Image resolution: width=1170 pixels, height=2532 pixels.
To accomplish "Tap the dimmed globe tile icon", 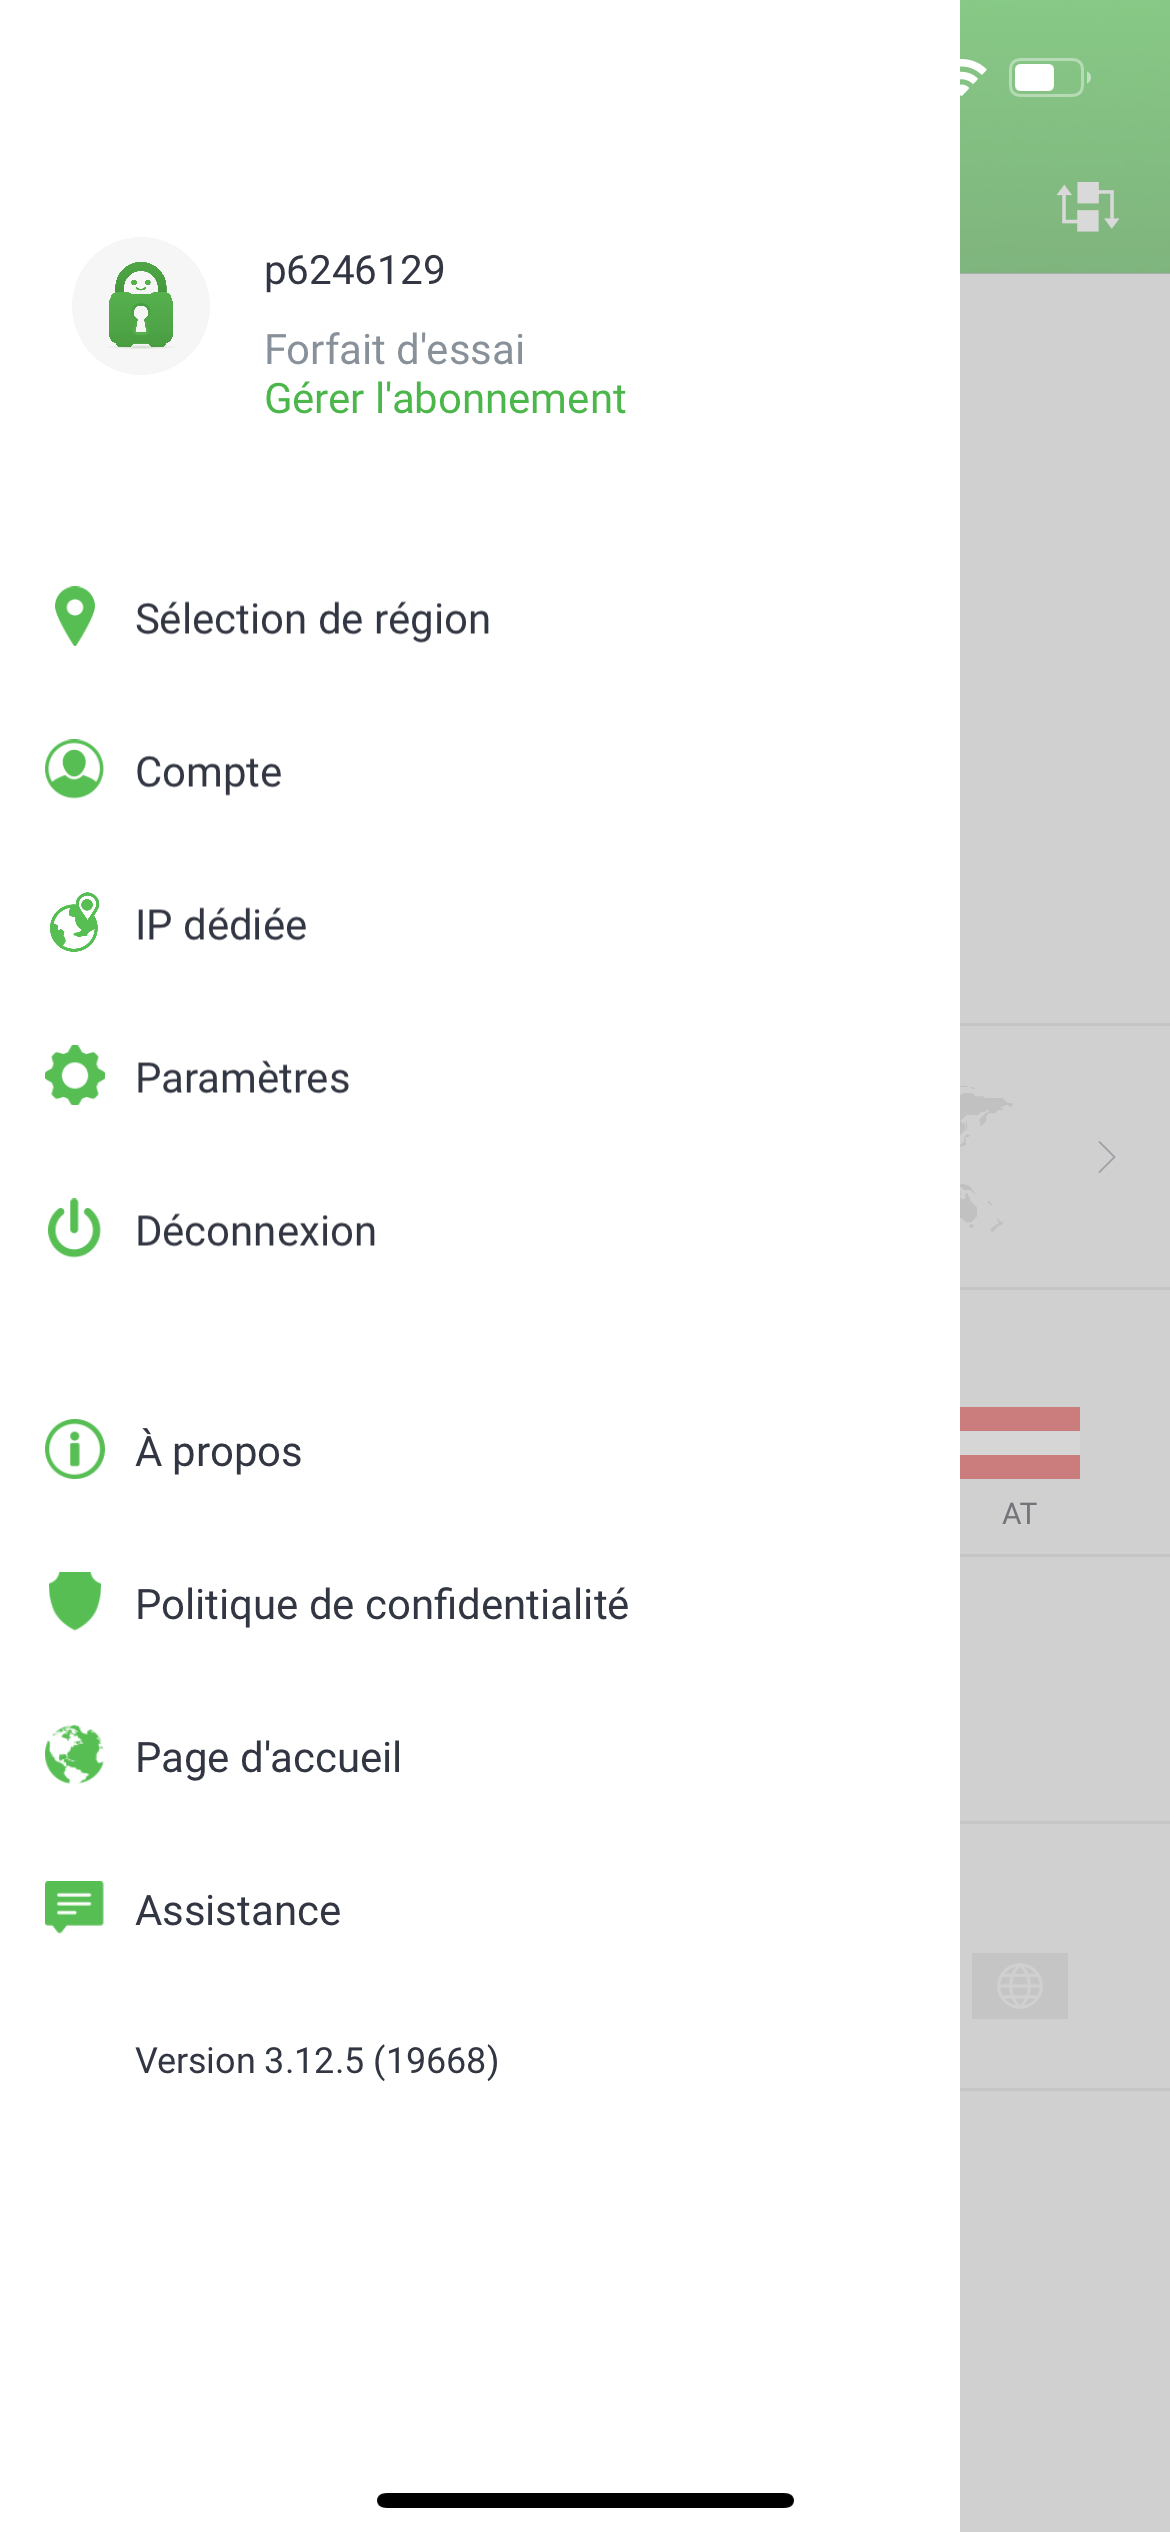I will [x=1020, y=1985].
